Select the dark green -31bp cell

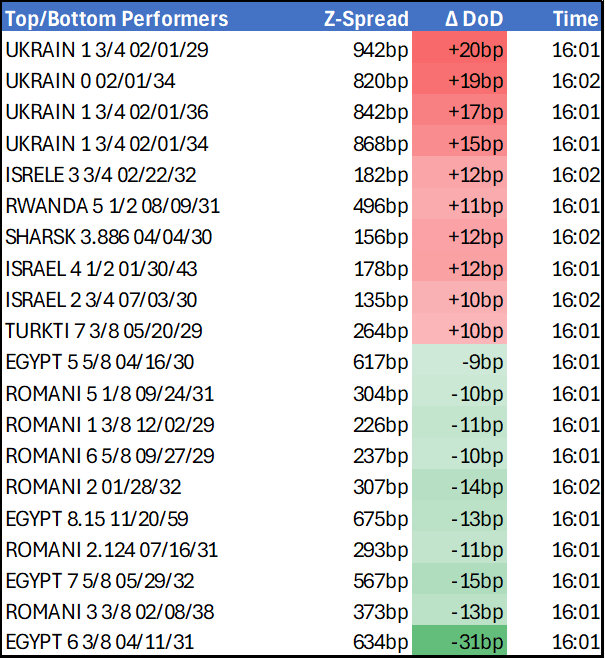(x=475, y=642)
